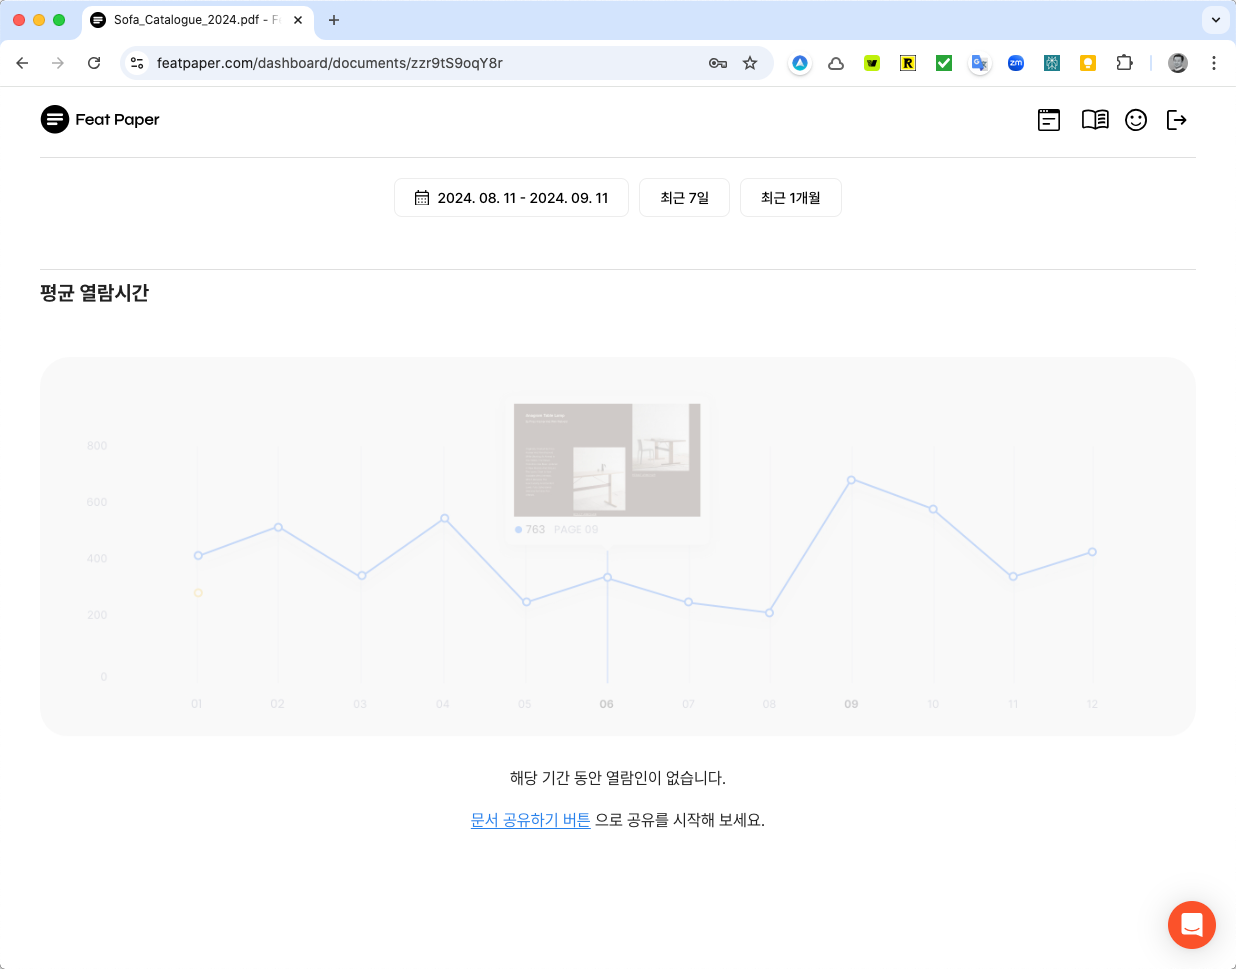Click the address bar URL field

pos(420,63)
